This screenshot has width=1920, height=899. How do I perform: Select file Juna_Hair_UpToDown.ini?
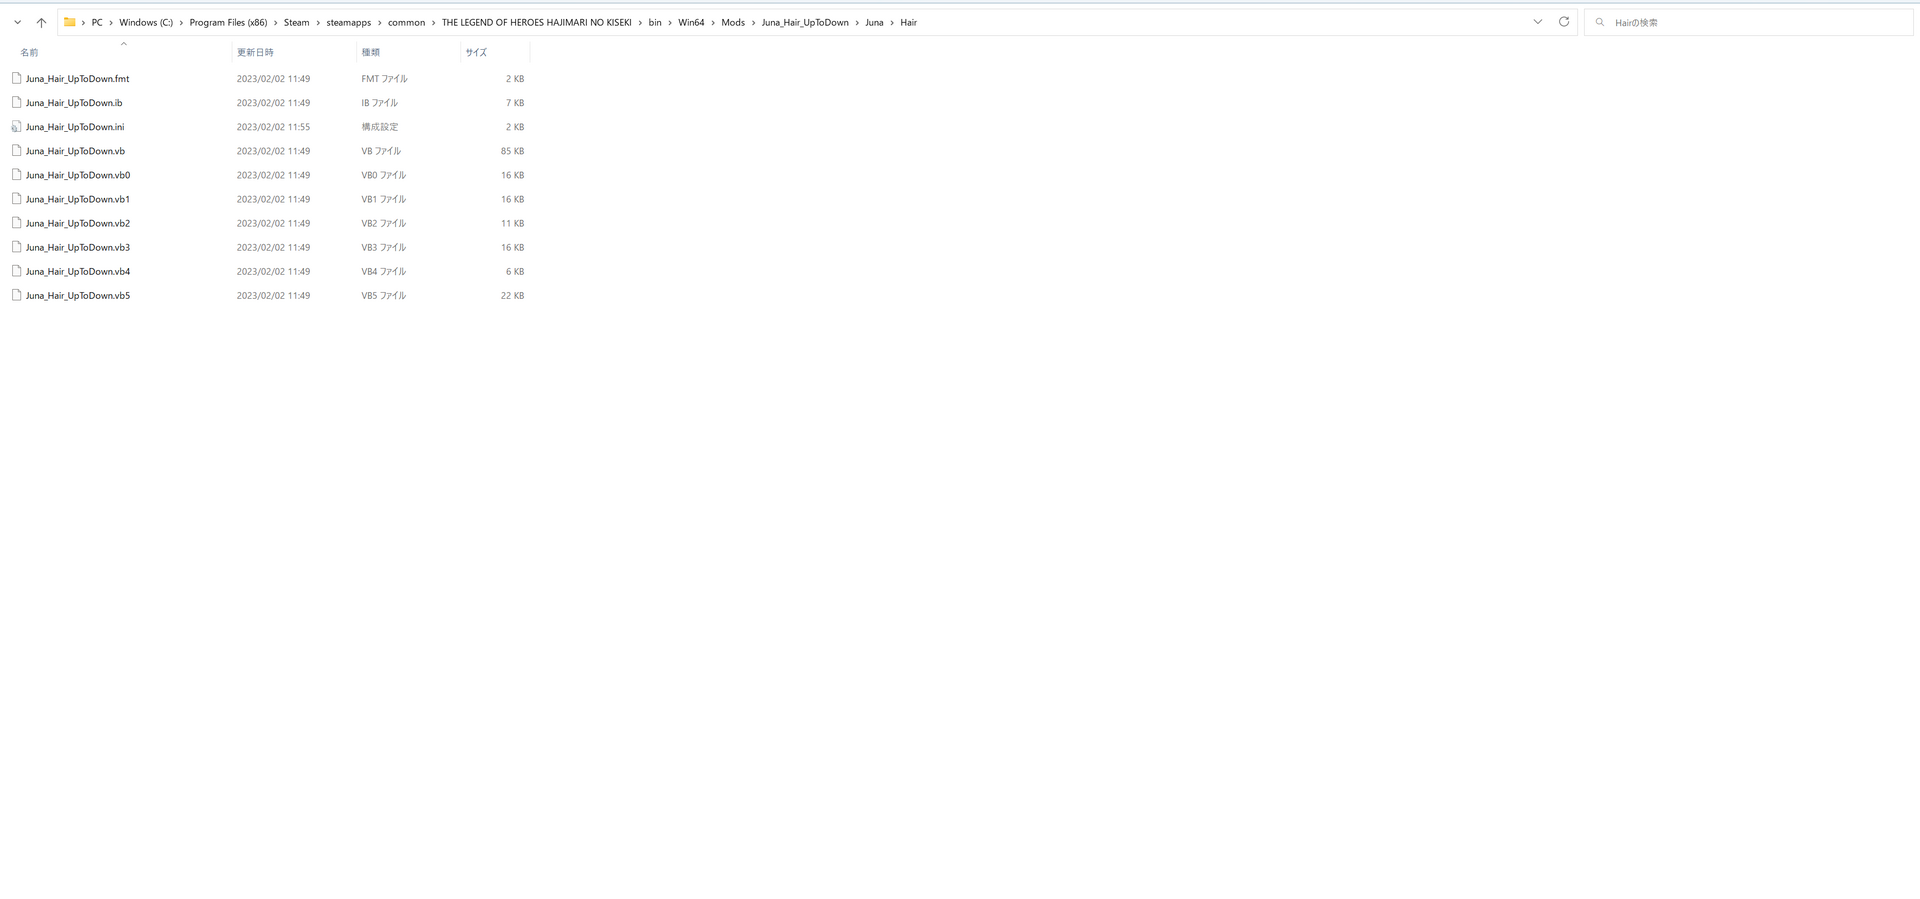(75, 127)
